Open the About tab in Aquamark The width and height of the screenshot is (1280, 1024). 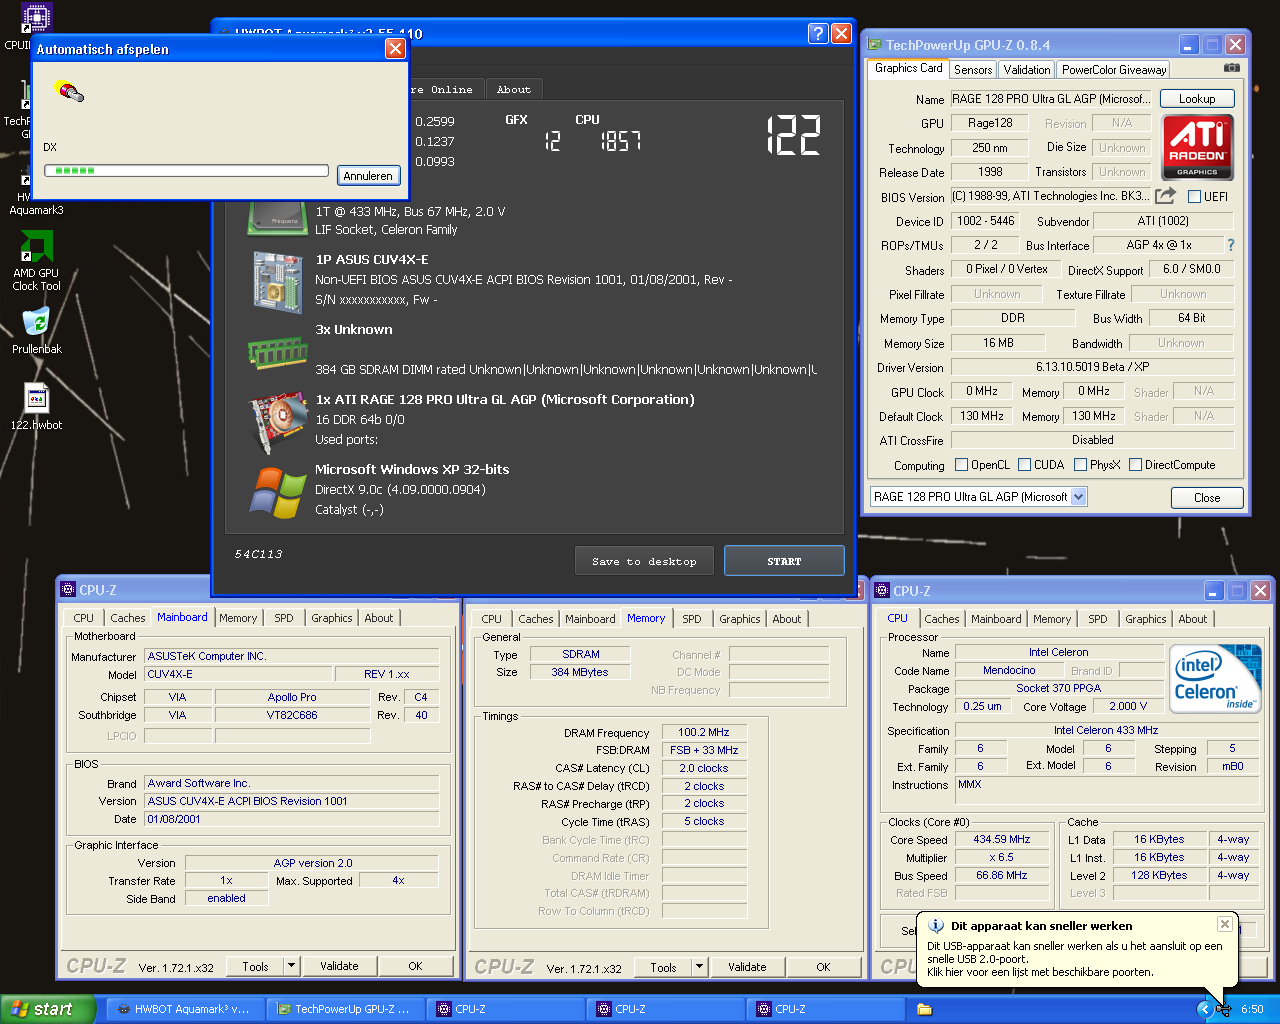click(x=514, y=89)
